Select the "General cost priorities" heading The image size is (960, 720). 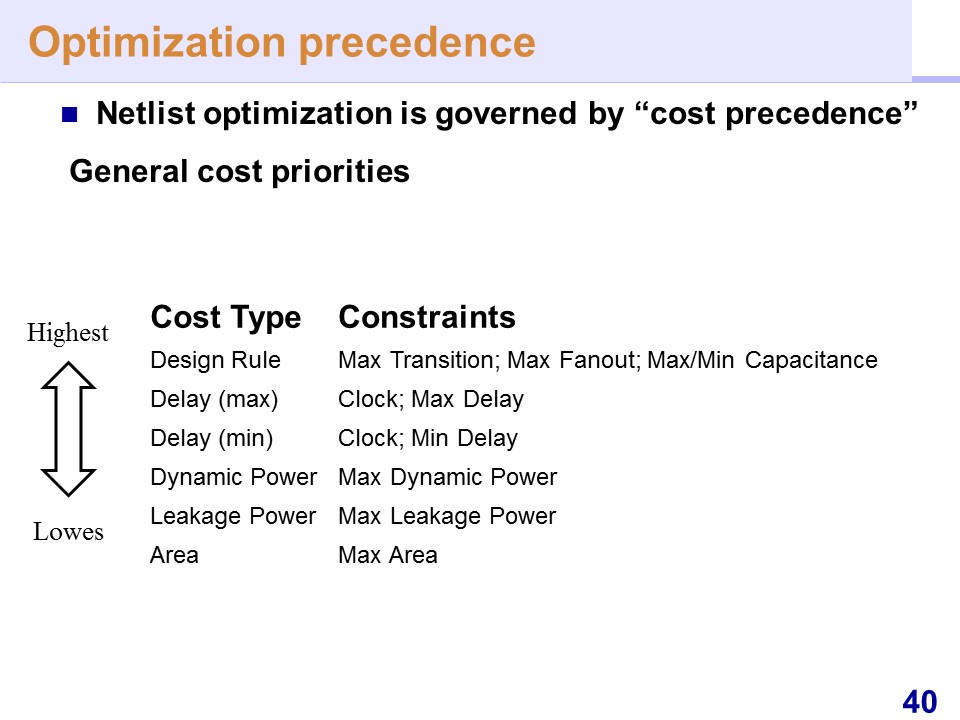pos(239,172)
